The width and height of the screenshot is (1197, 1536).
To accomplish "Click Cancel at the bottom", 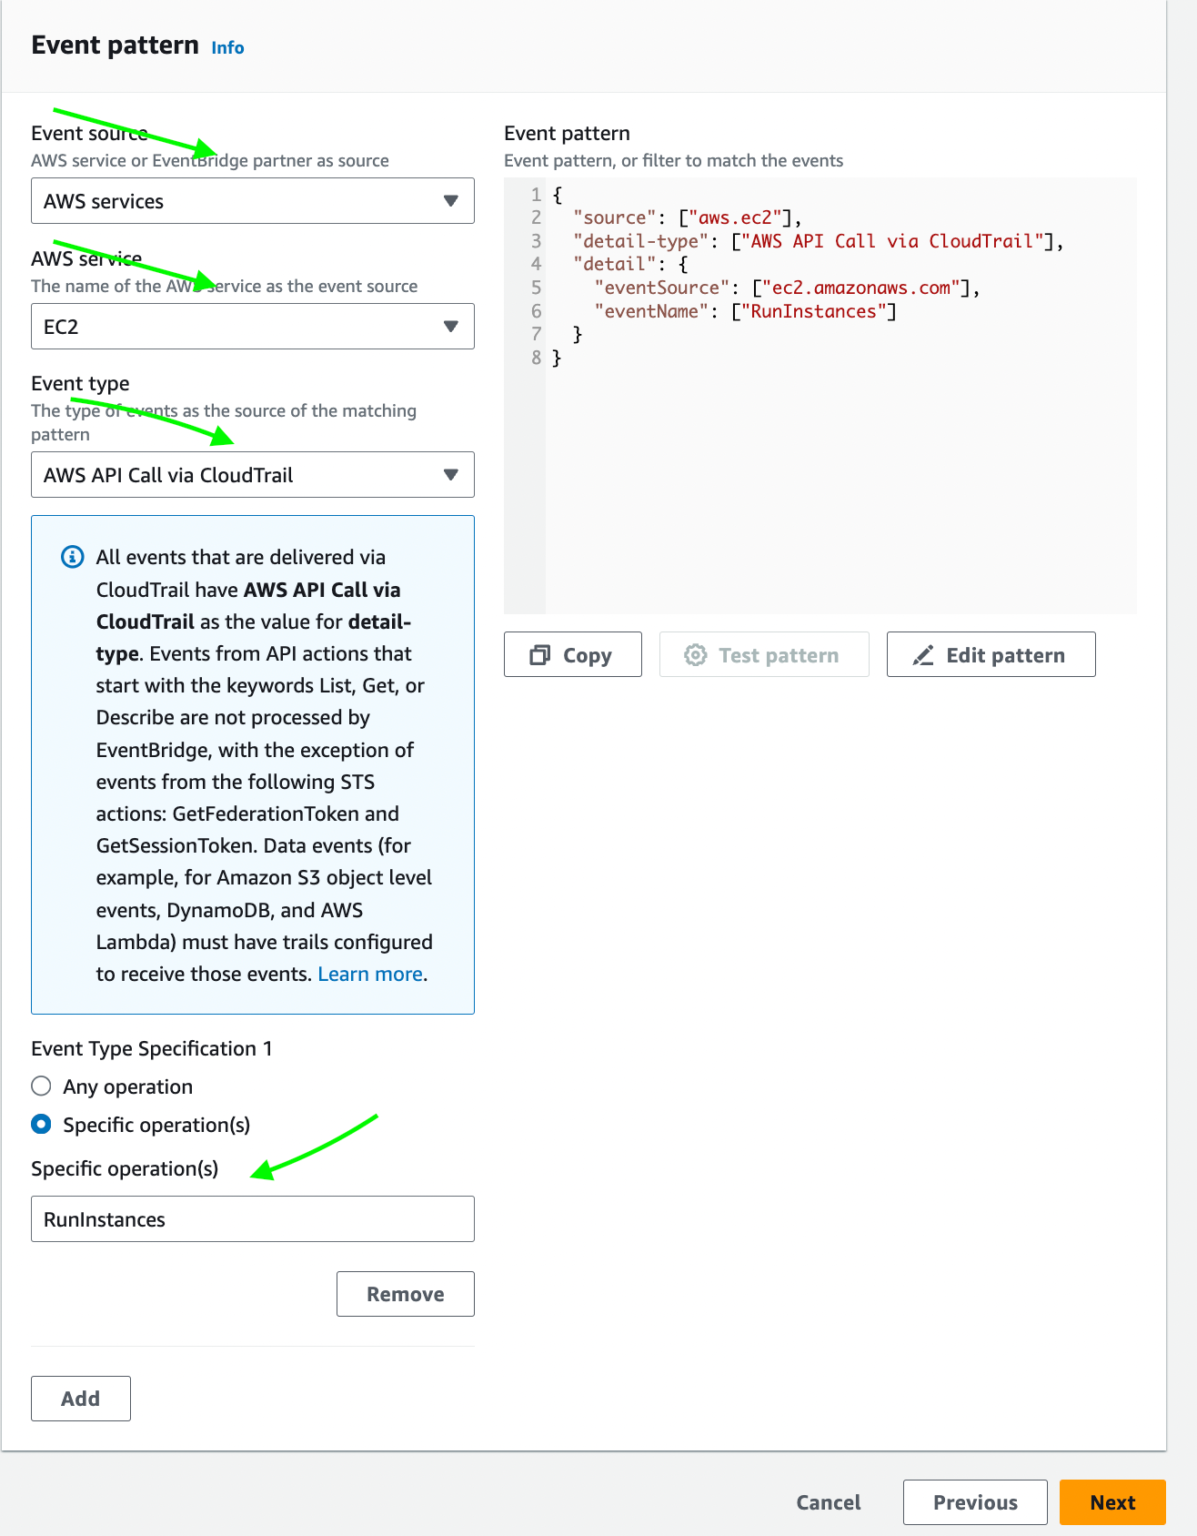I will [828, 1502].
